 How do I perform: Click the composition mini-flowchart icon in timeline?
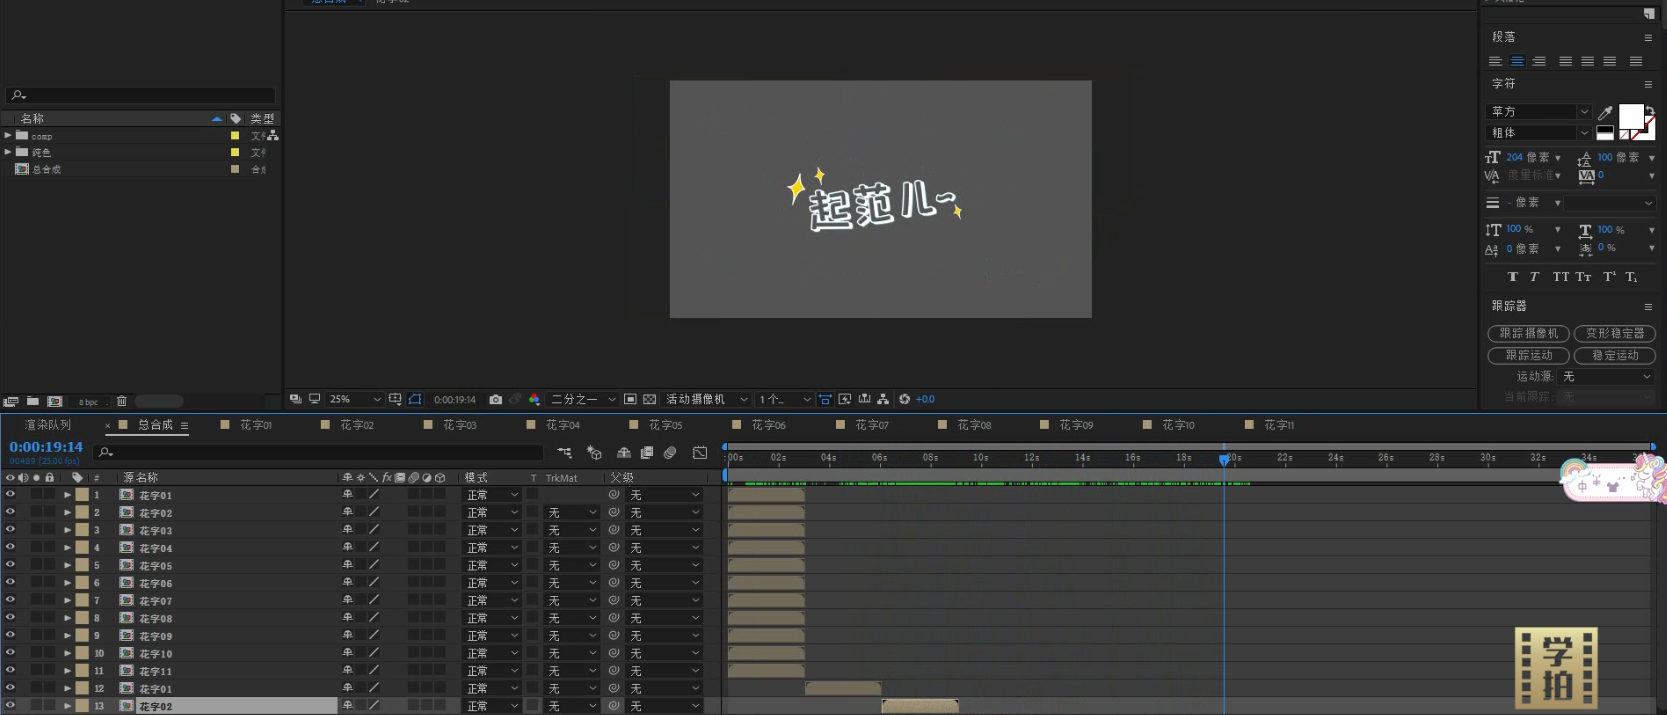pos(565,453)
